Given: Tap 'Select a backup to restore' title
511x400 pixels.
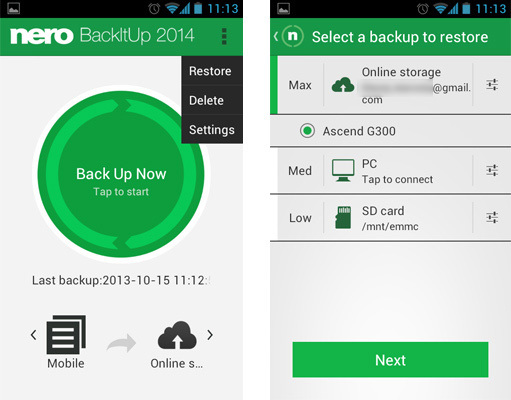Looking at the screenshot, I should [x=400, y=37].
